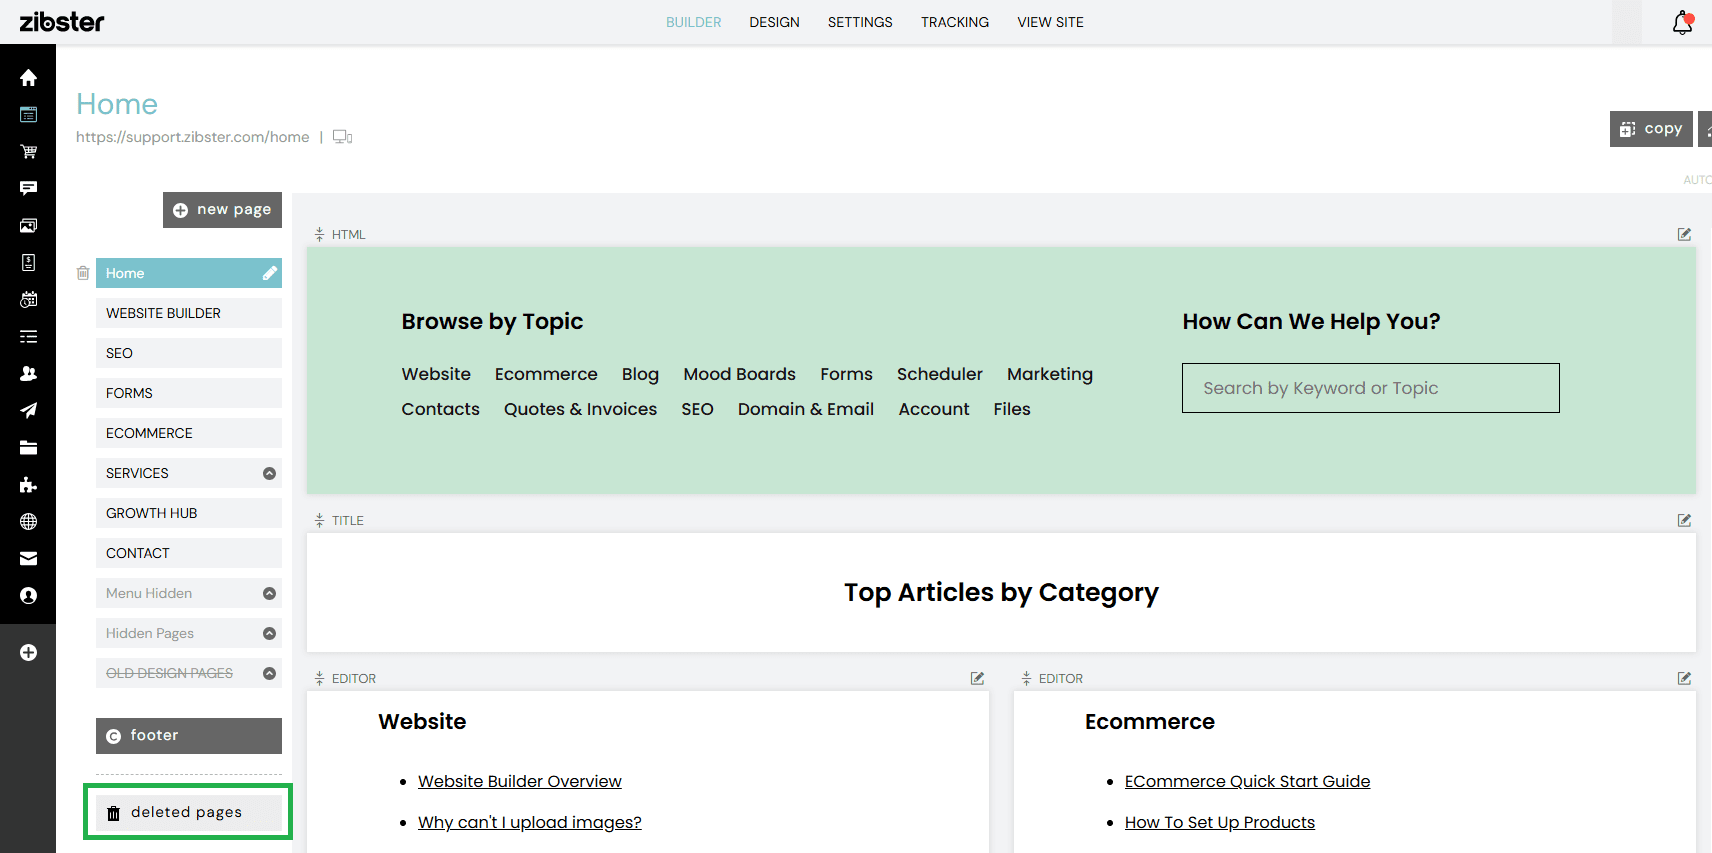Viewport: 1712px width, 853px height.
Task: Open the shopping cart icon in the sidebar
Action: coord(28,152)
